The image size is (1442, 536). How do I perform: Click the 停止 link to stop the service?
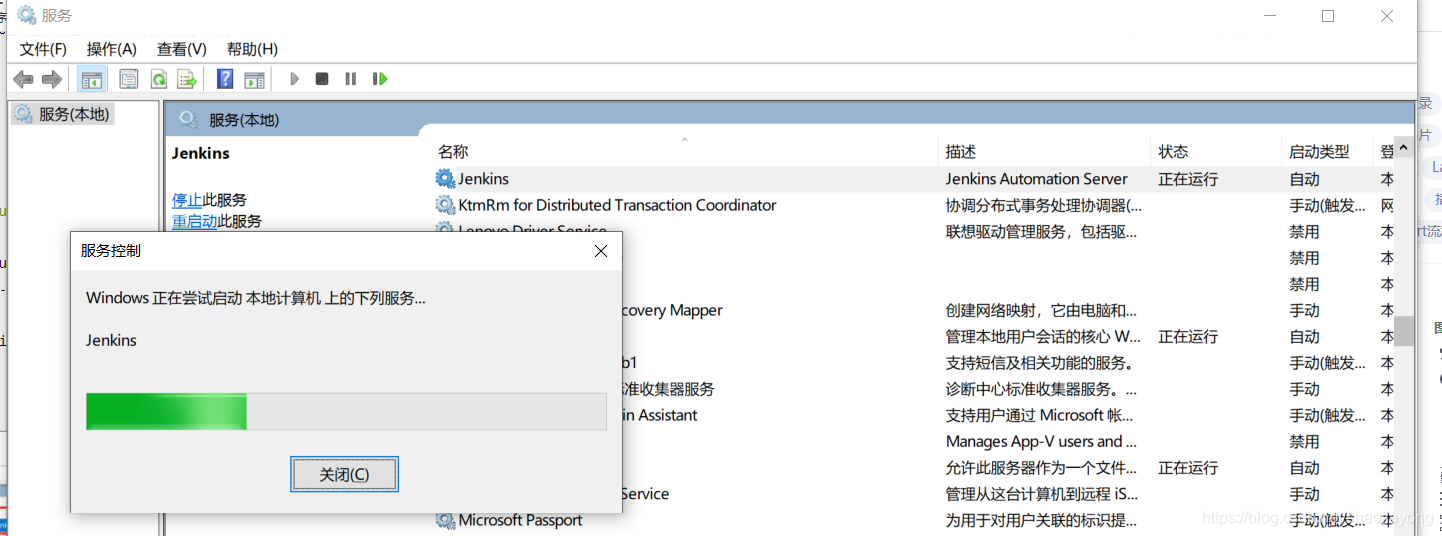[187, 200]
